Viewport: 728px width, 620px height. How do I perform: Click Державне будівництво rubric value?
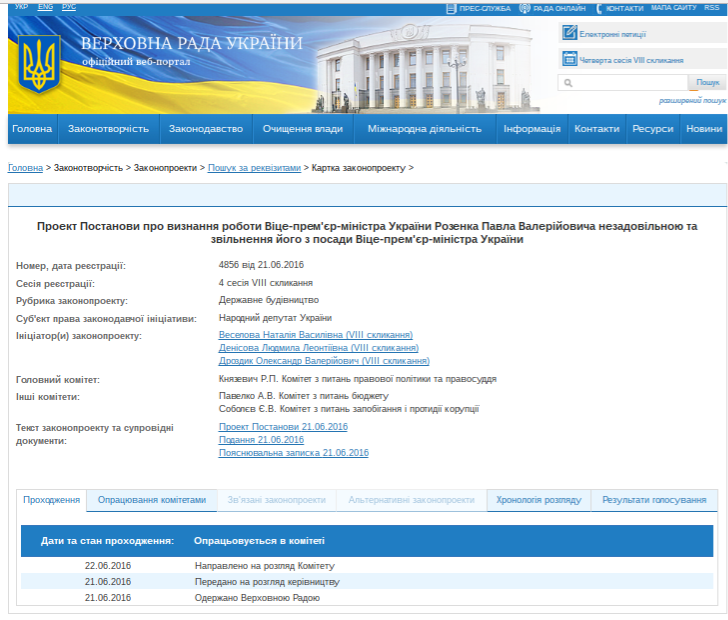click(269, 300)
